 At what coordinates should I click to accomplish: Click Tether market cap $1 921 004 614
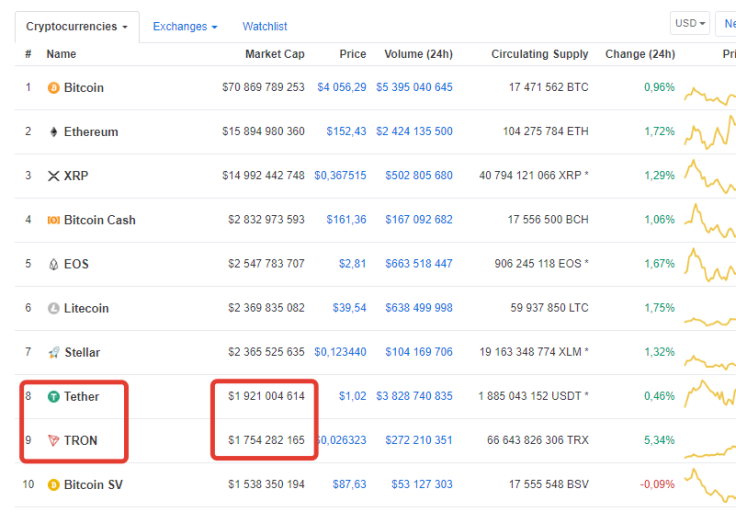pyautogui.click(x=267, y=396)
